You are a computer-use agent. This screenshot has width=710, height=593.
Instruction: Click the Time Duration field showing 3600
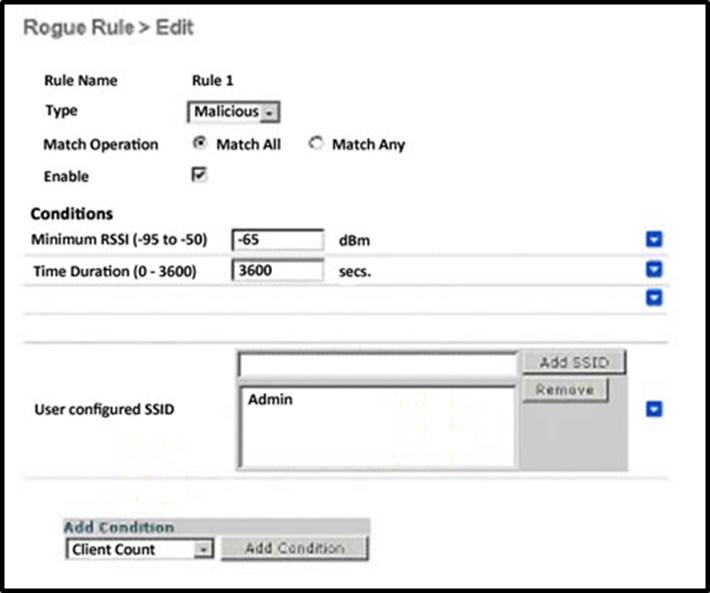pos(277,270)
